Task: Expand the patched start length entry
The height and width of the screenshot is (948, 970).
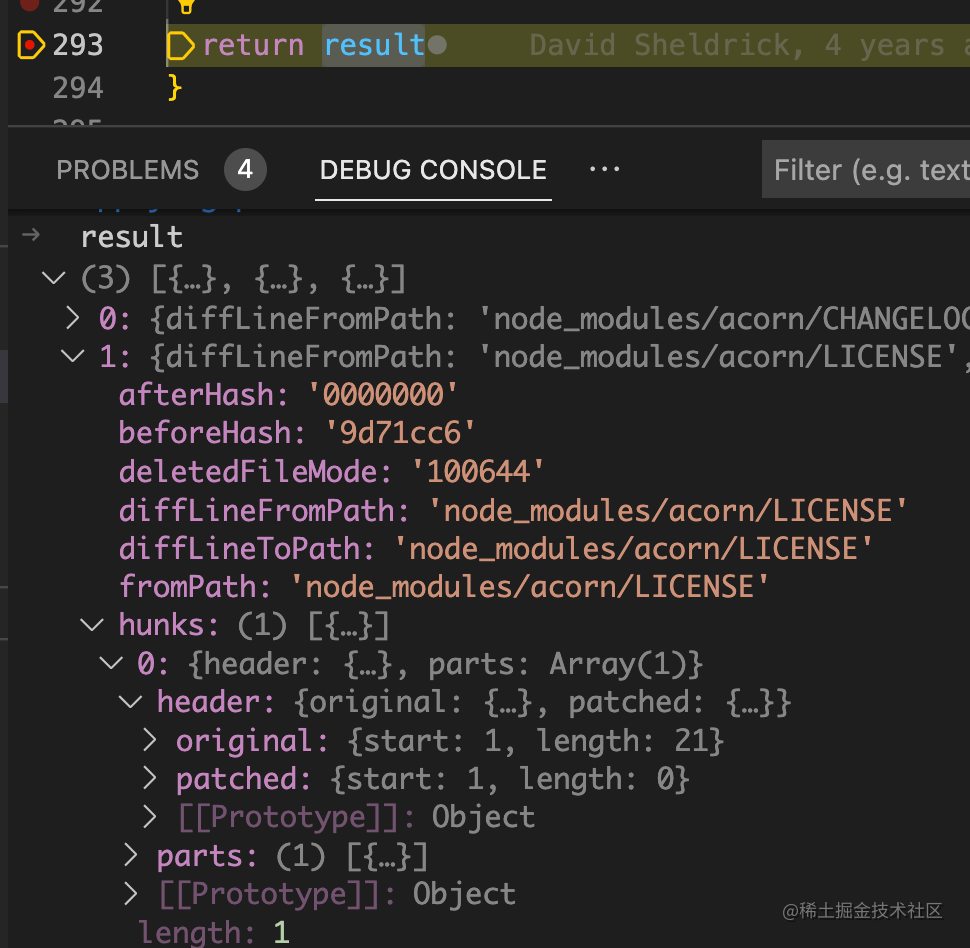Action: (149, 778)
